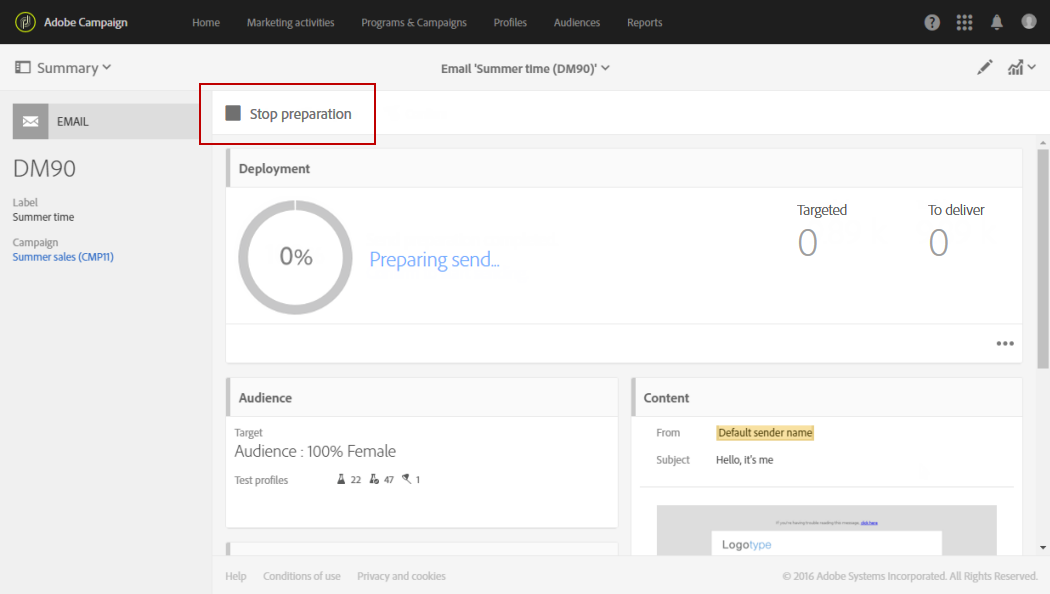Show notifications bell
The height and width of the screenshot is (594, 1050).
[996, 23]
